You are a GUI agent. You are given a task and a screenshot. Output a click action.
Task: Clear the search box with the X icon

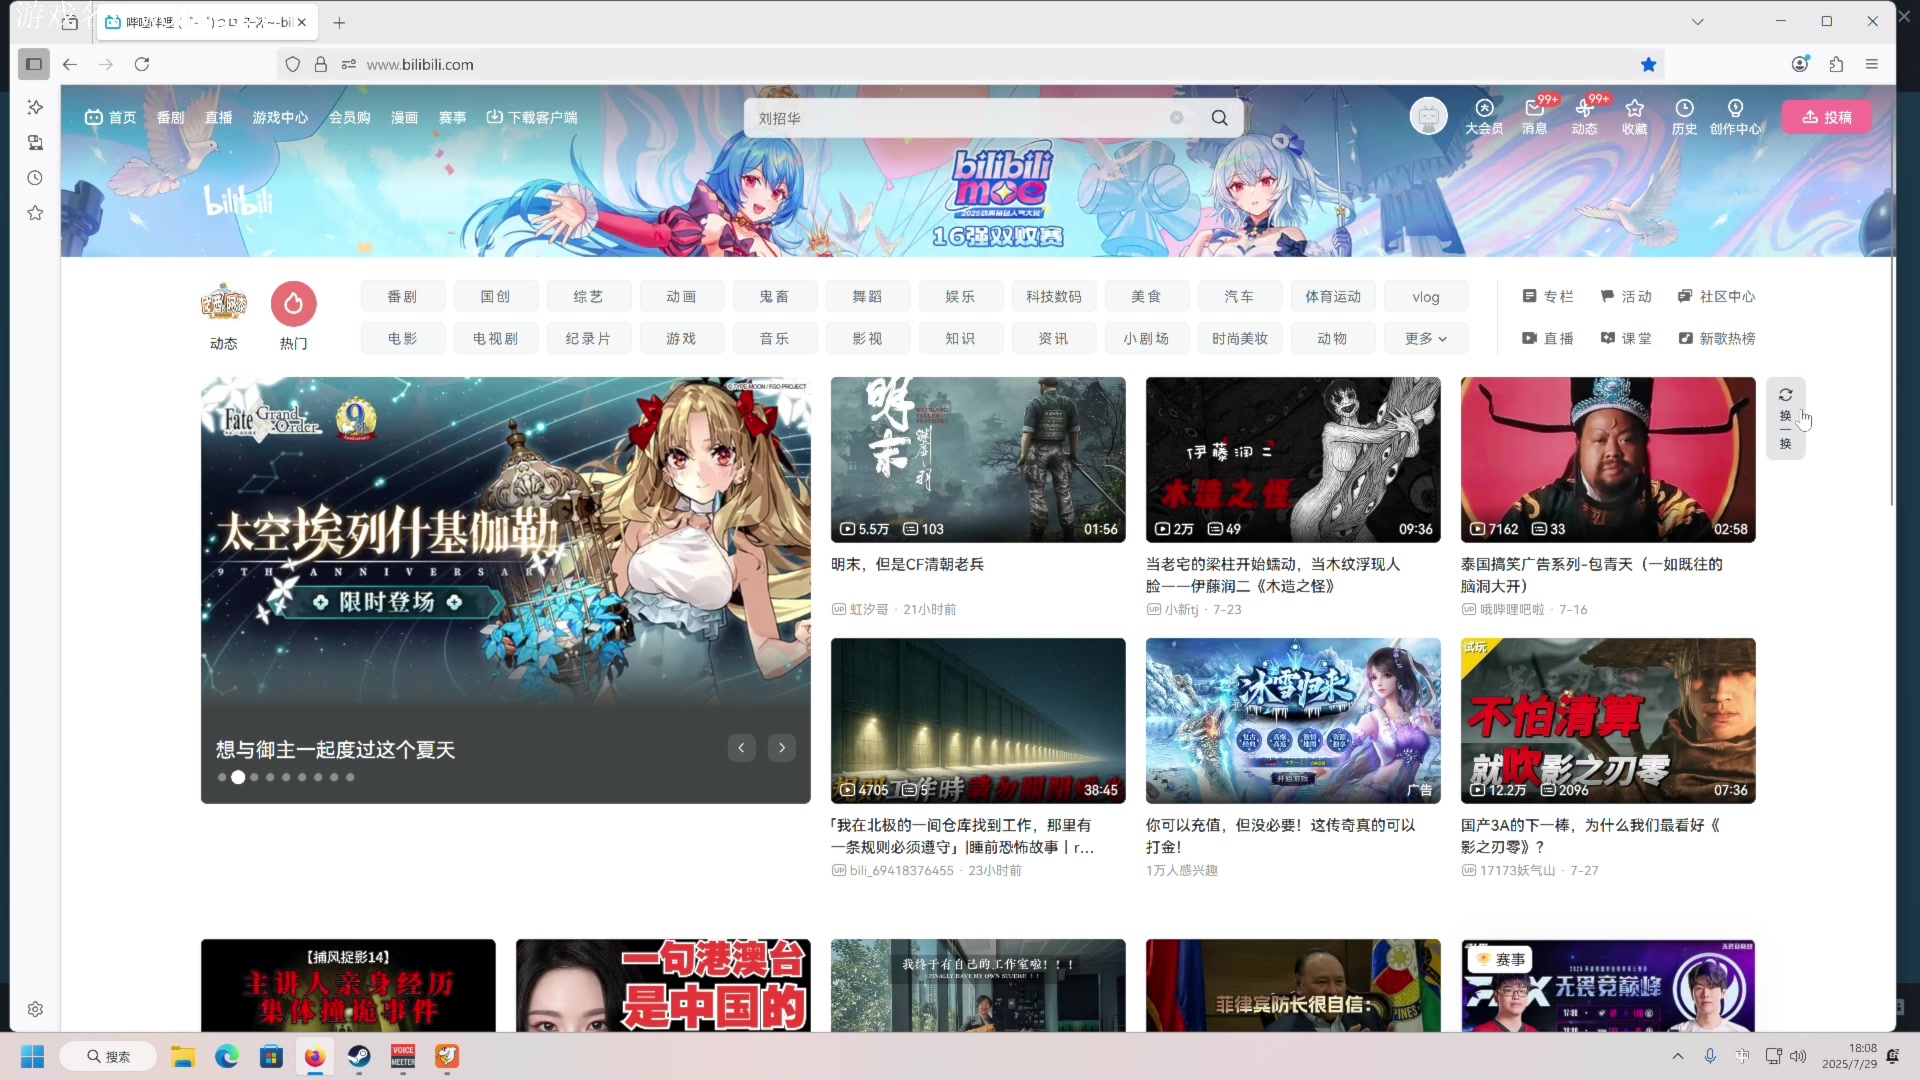pos(1177,118)
